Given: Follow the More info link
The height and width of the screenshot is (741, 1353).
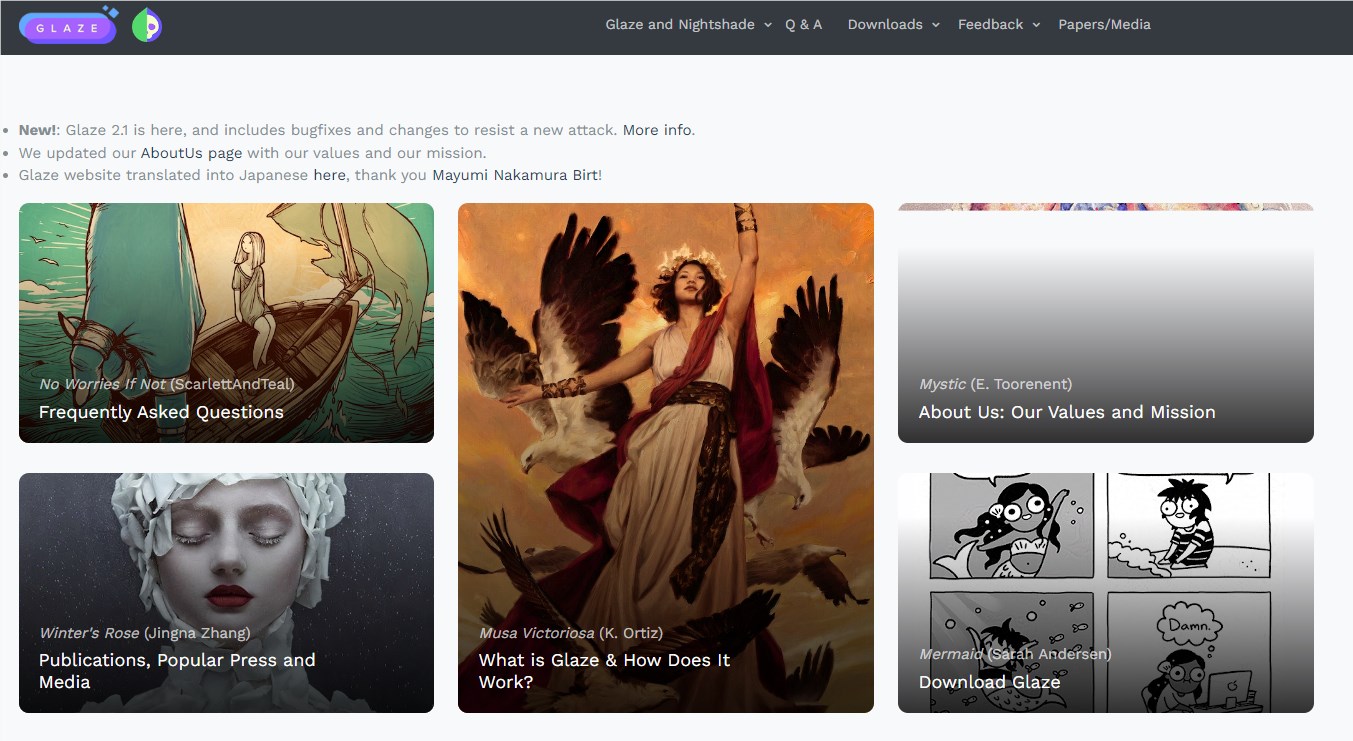Looking at the screenshot, I should point(657,130).
